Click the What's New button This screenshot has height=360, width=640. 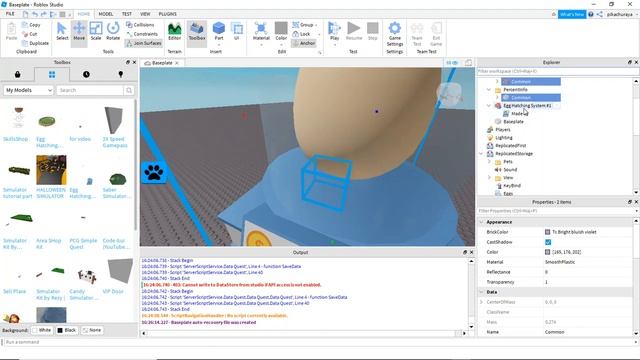coord(572,14)
